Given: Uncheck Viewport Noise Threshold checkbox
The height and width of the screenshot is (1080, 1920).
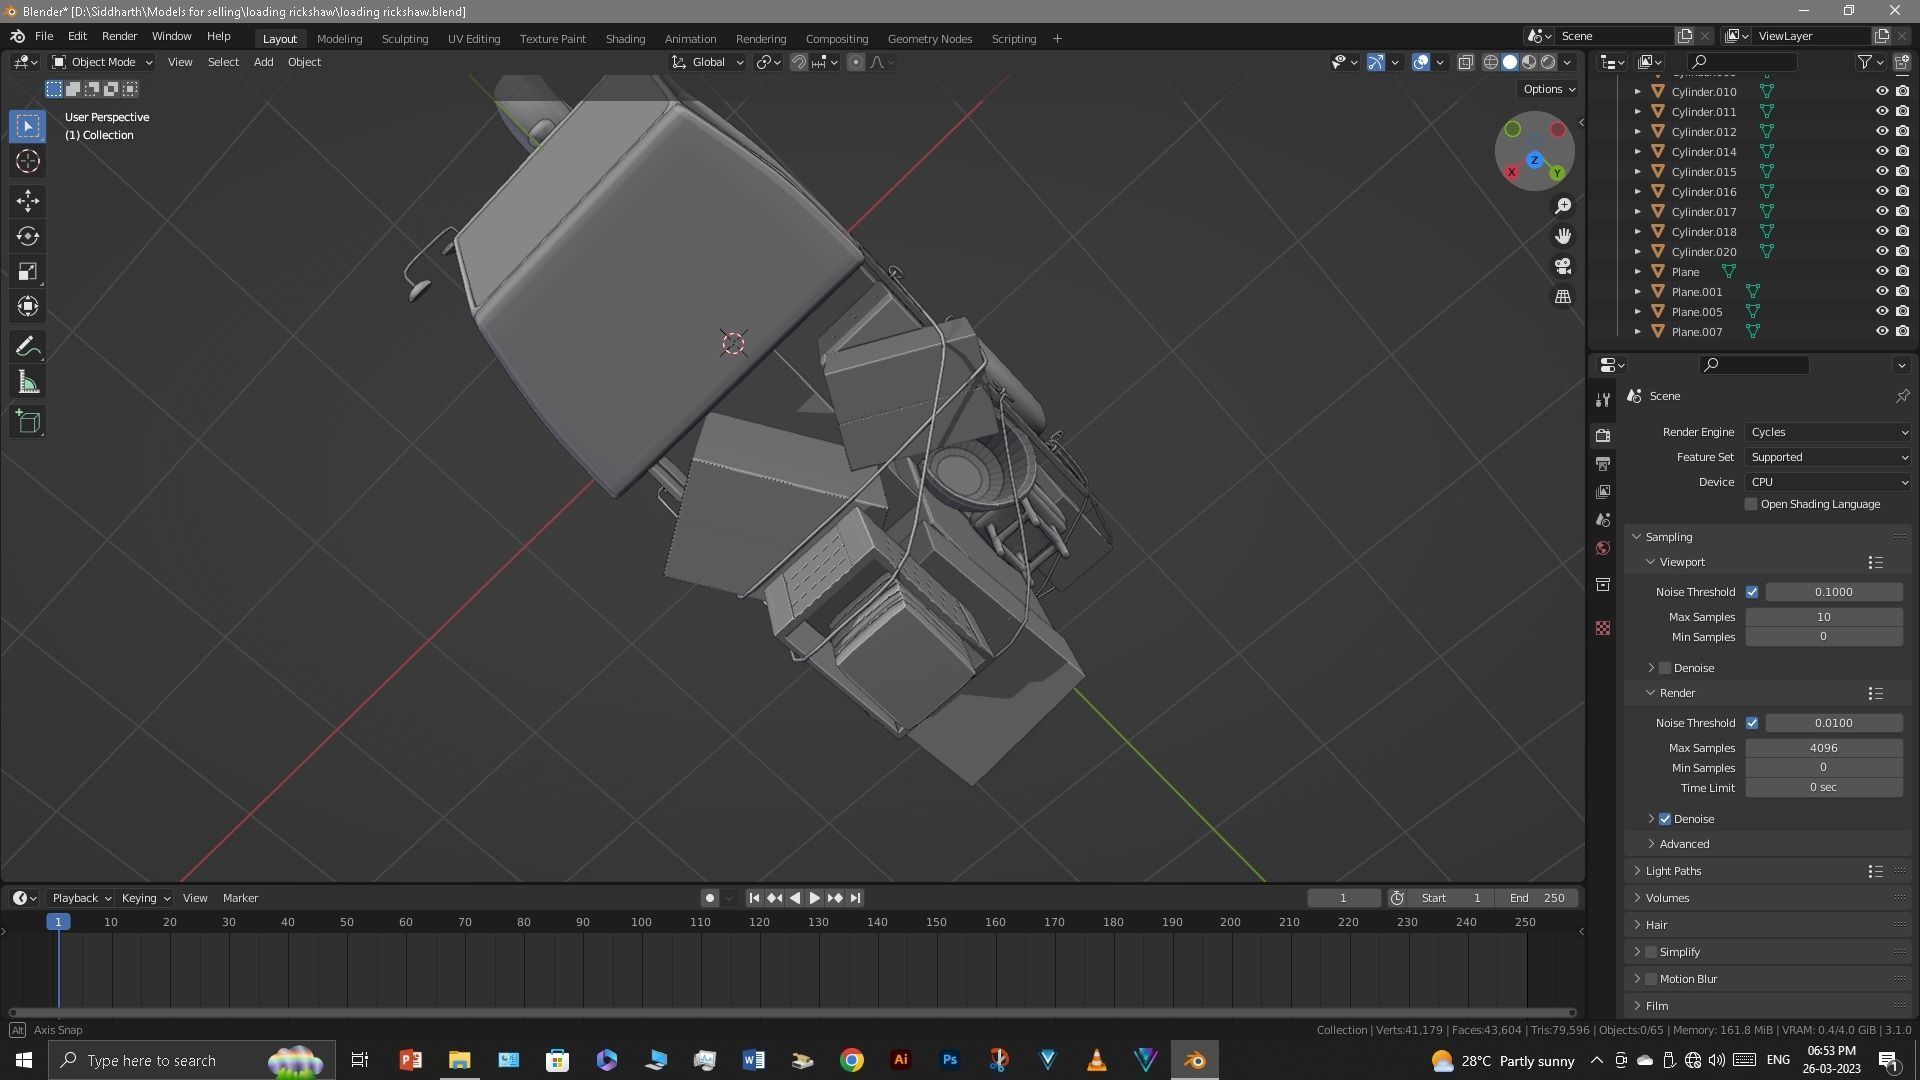Looking at the screenshot, I should tap(1752, 592).
